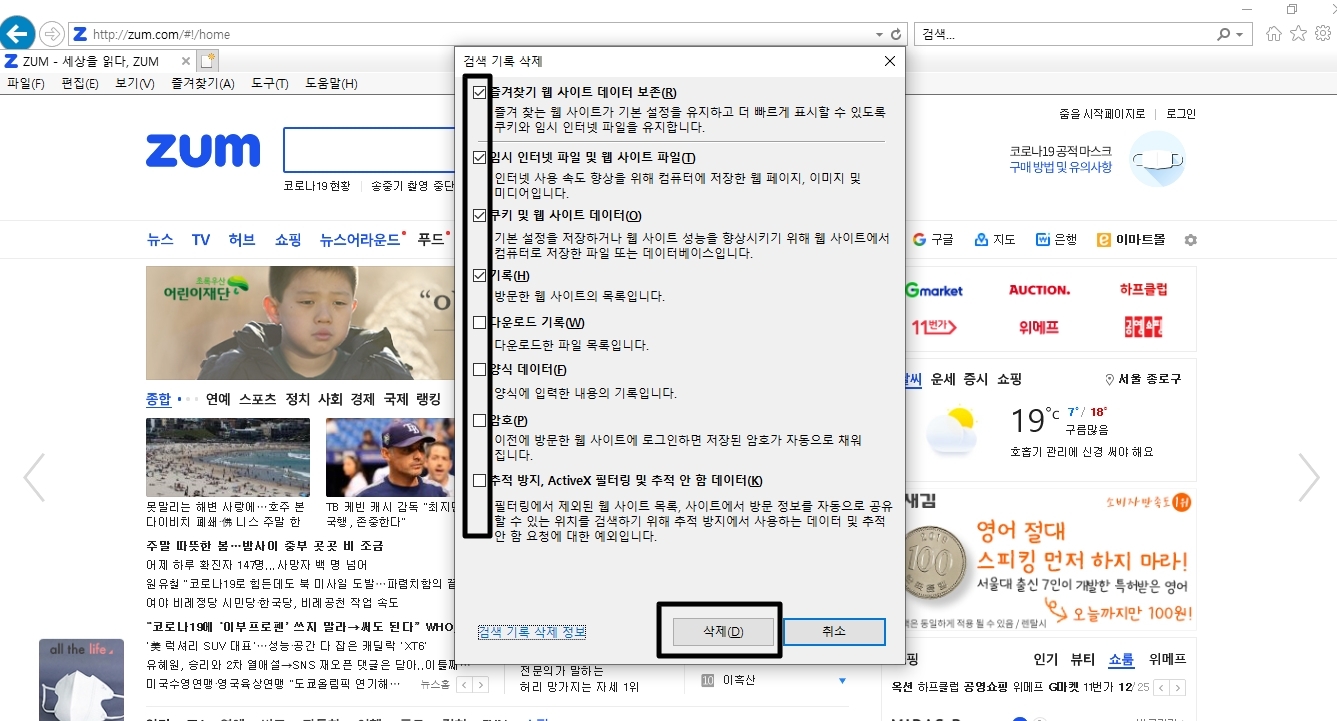Close the 검색 기록 삭제 dialog with X
The image size is (1337, 721).
889,61
